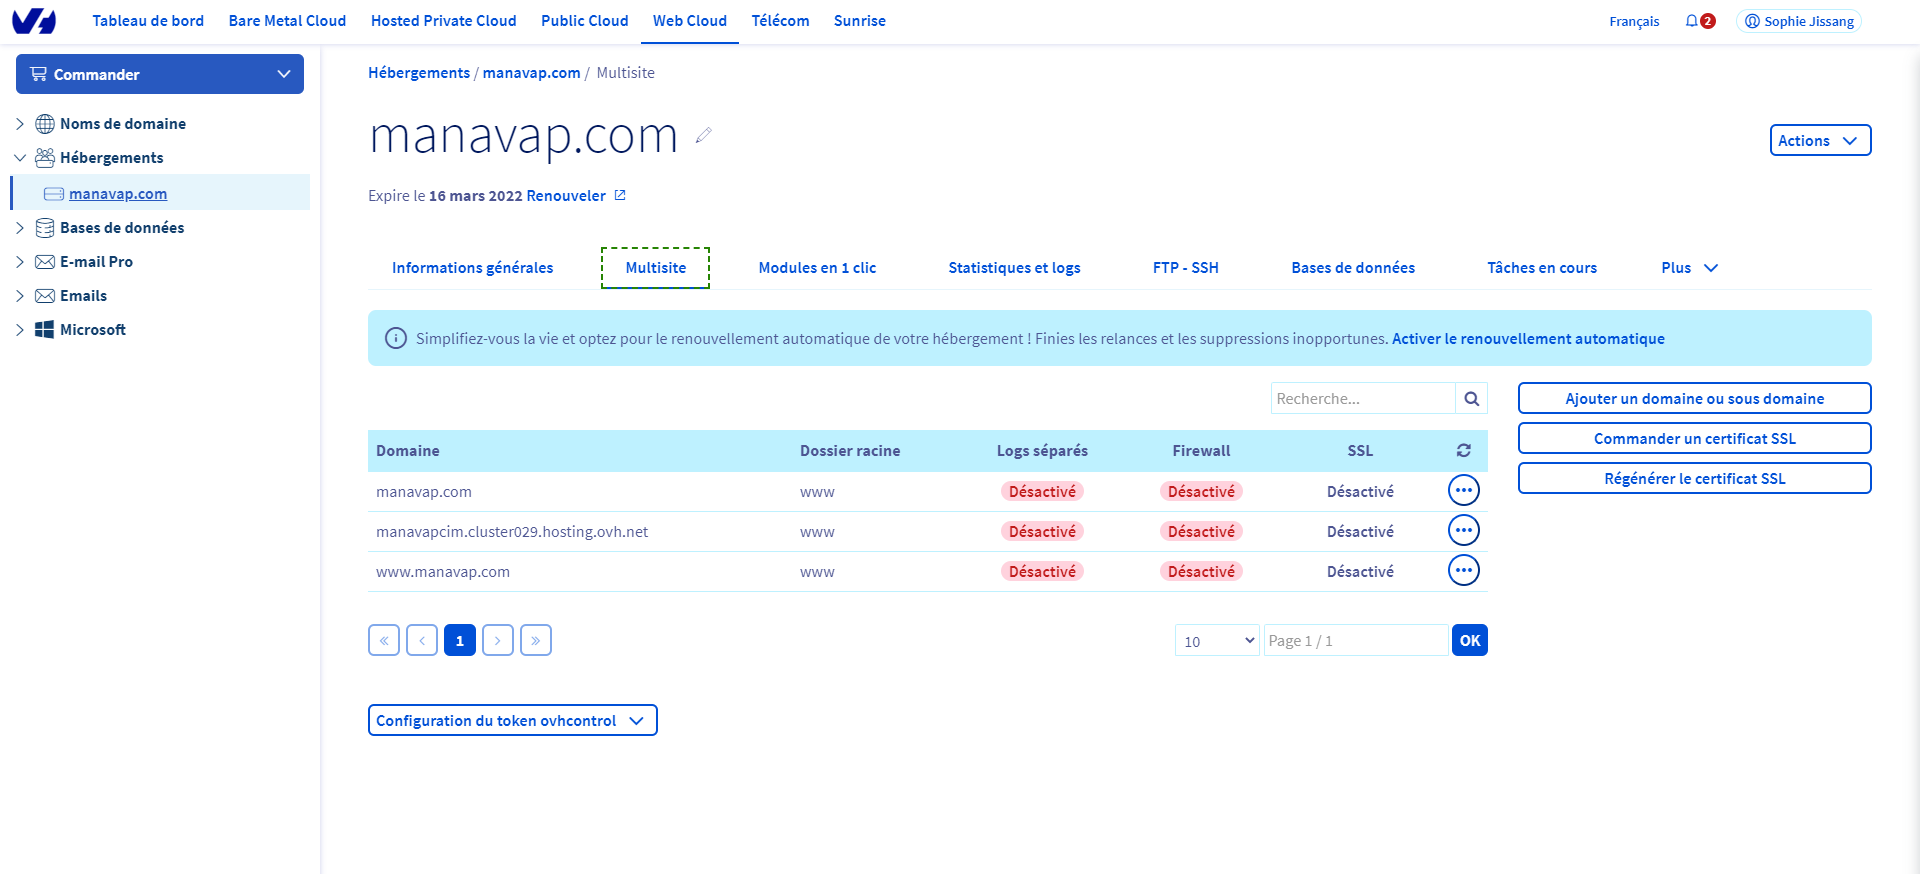Open Public Cloud in top menu
Image resolution: width=1920 pixels, height=874 pixels.
pos(584,21)
